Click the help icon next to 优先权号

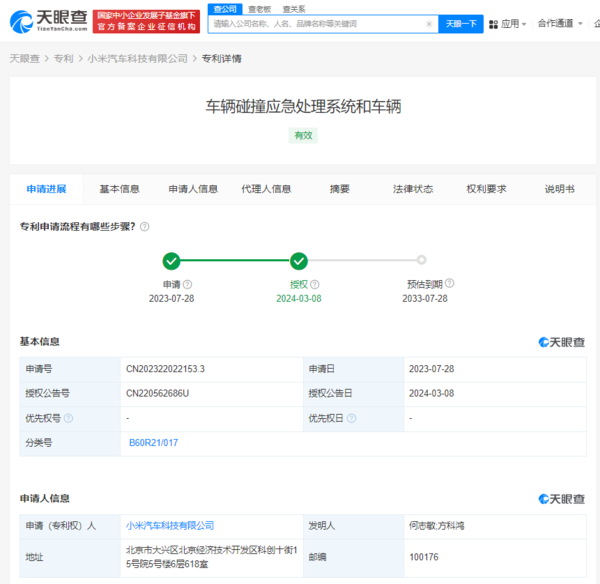tap(69, 418)
